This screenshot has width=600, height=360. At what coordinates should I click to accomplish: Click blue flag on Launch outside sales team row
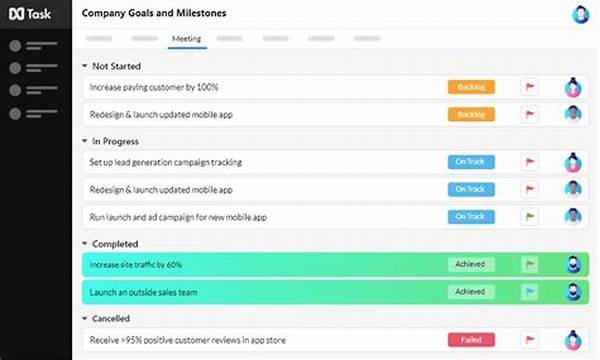coord(530,292)
